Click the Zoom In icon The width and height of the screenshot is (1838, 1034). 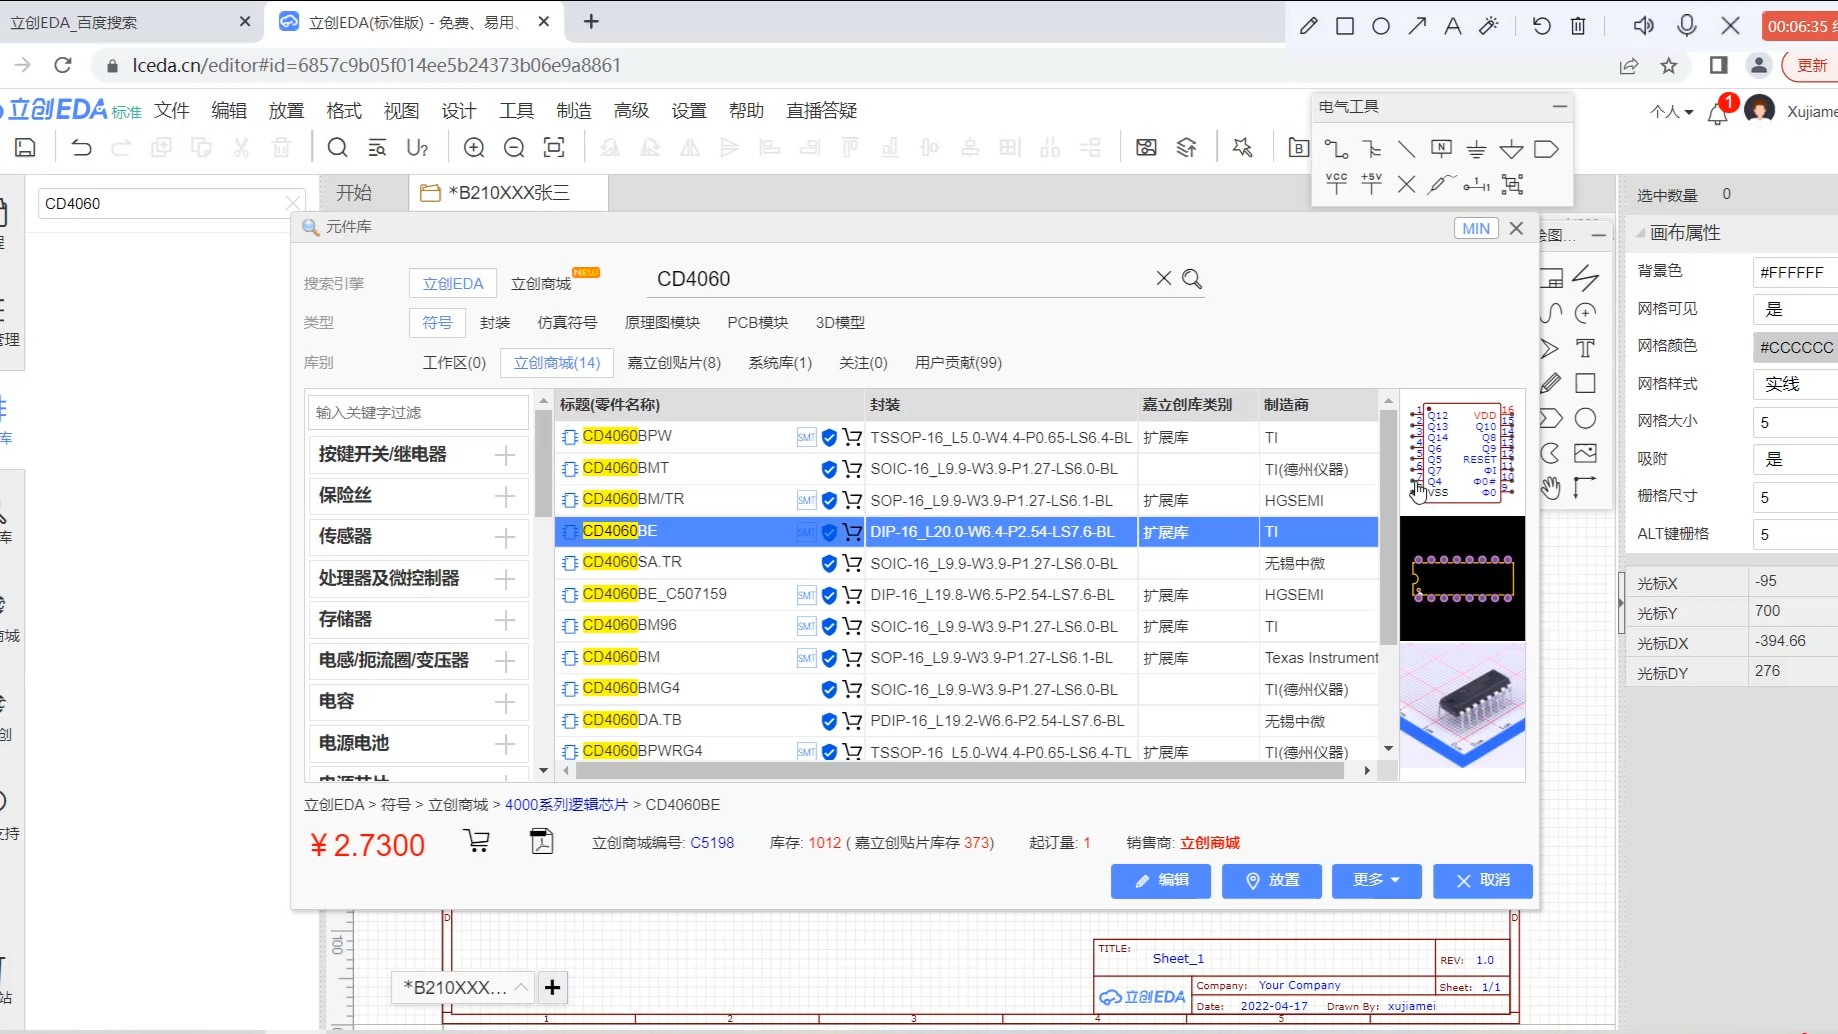474,148
